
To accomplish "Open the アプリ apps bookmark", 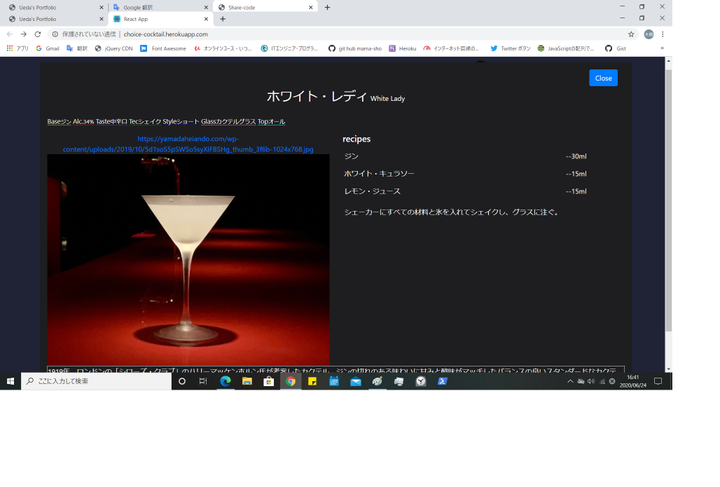I will coord(17,48).
